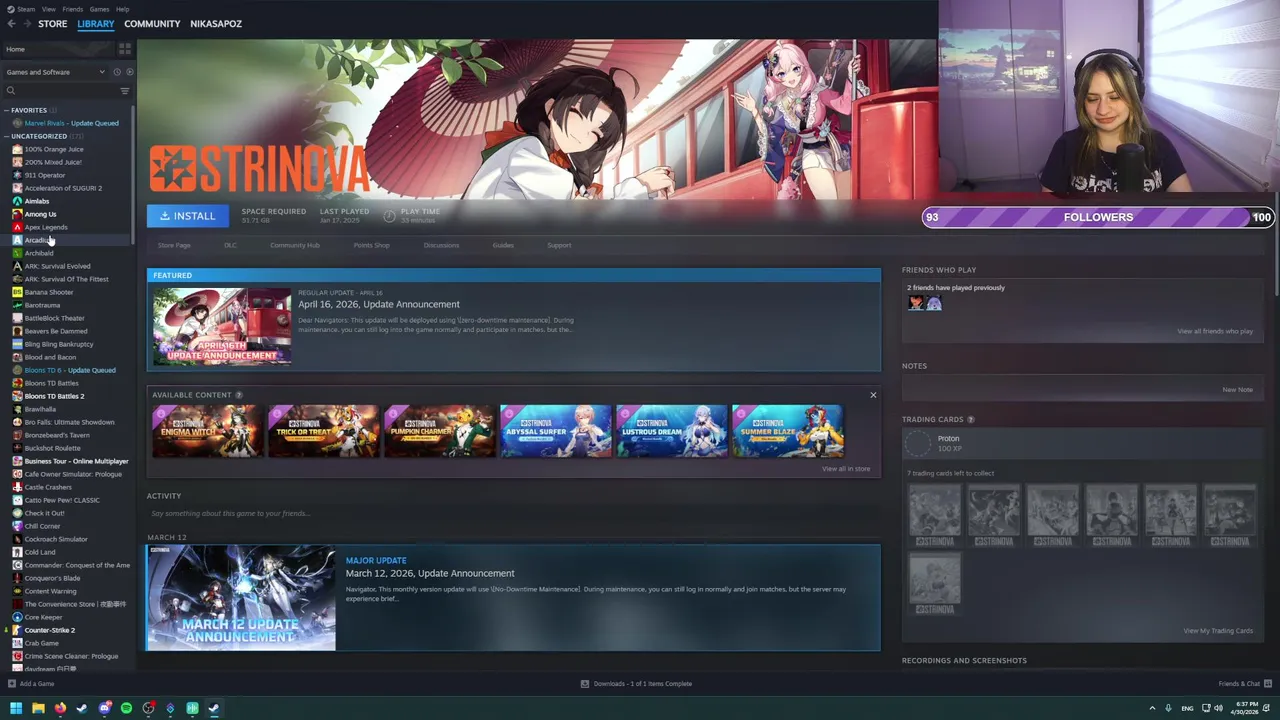The image size is (1280, 720).
Task: Click View all in store
Action: 846,469
